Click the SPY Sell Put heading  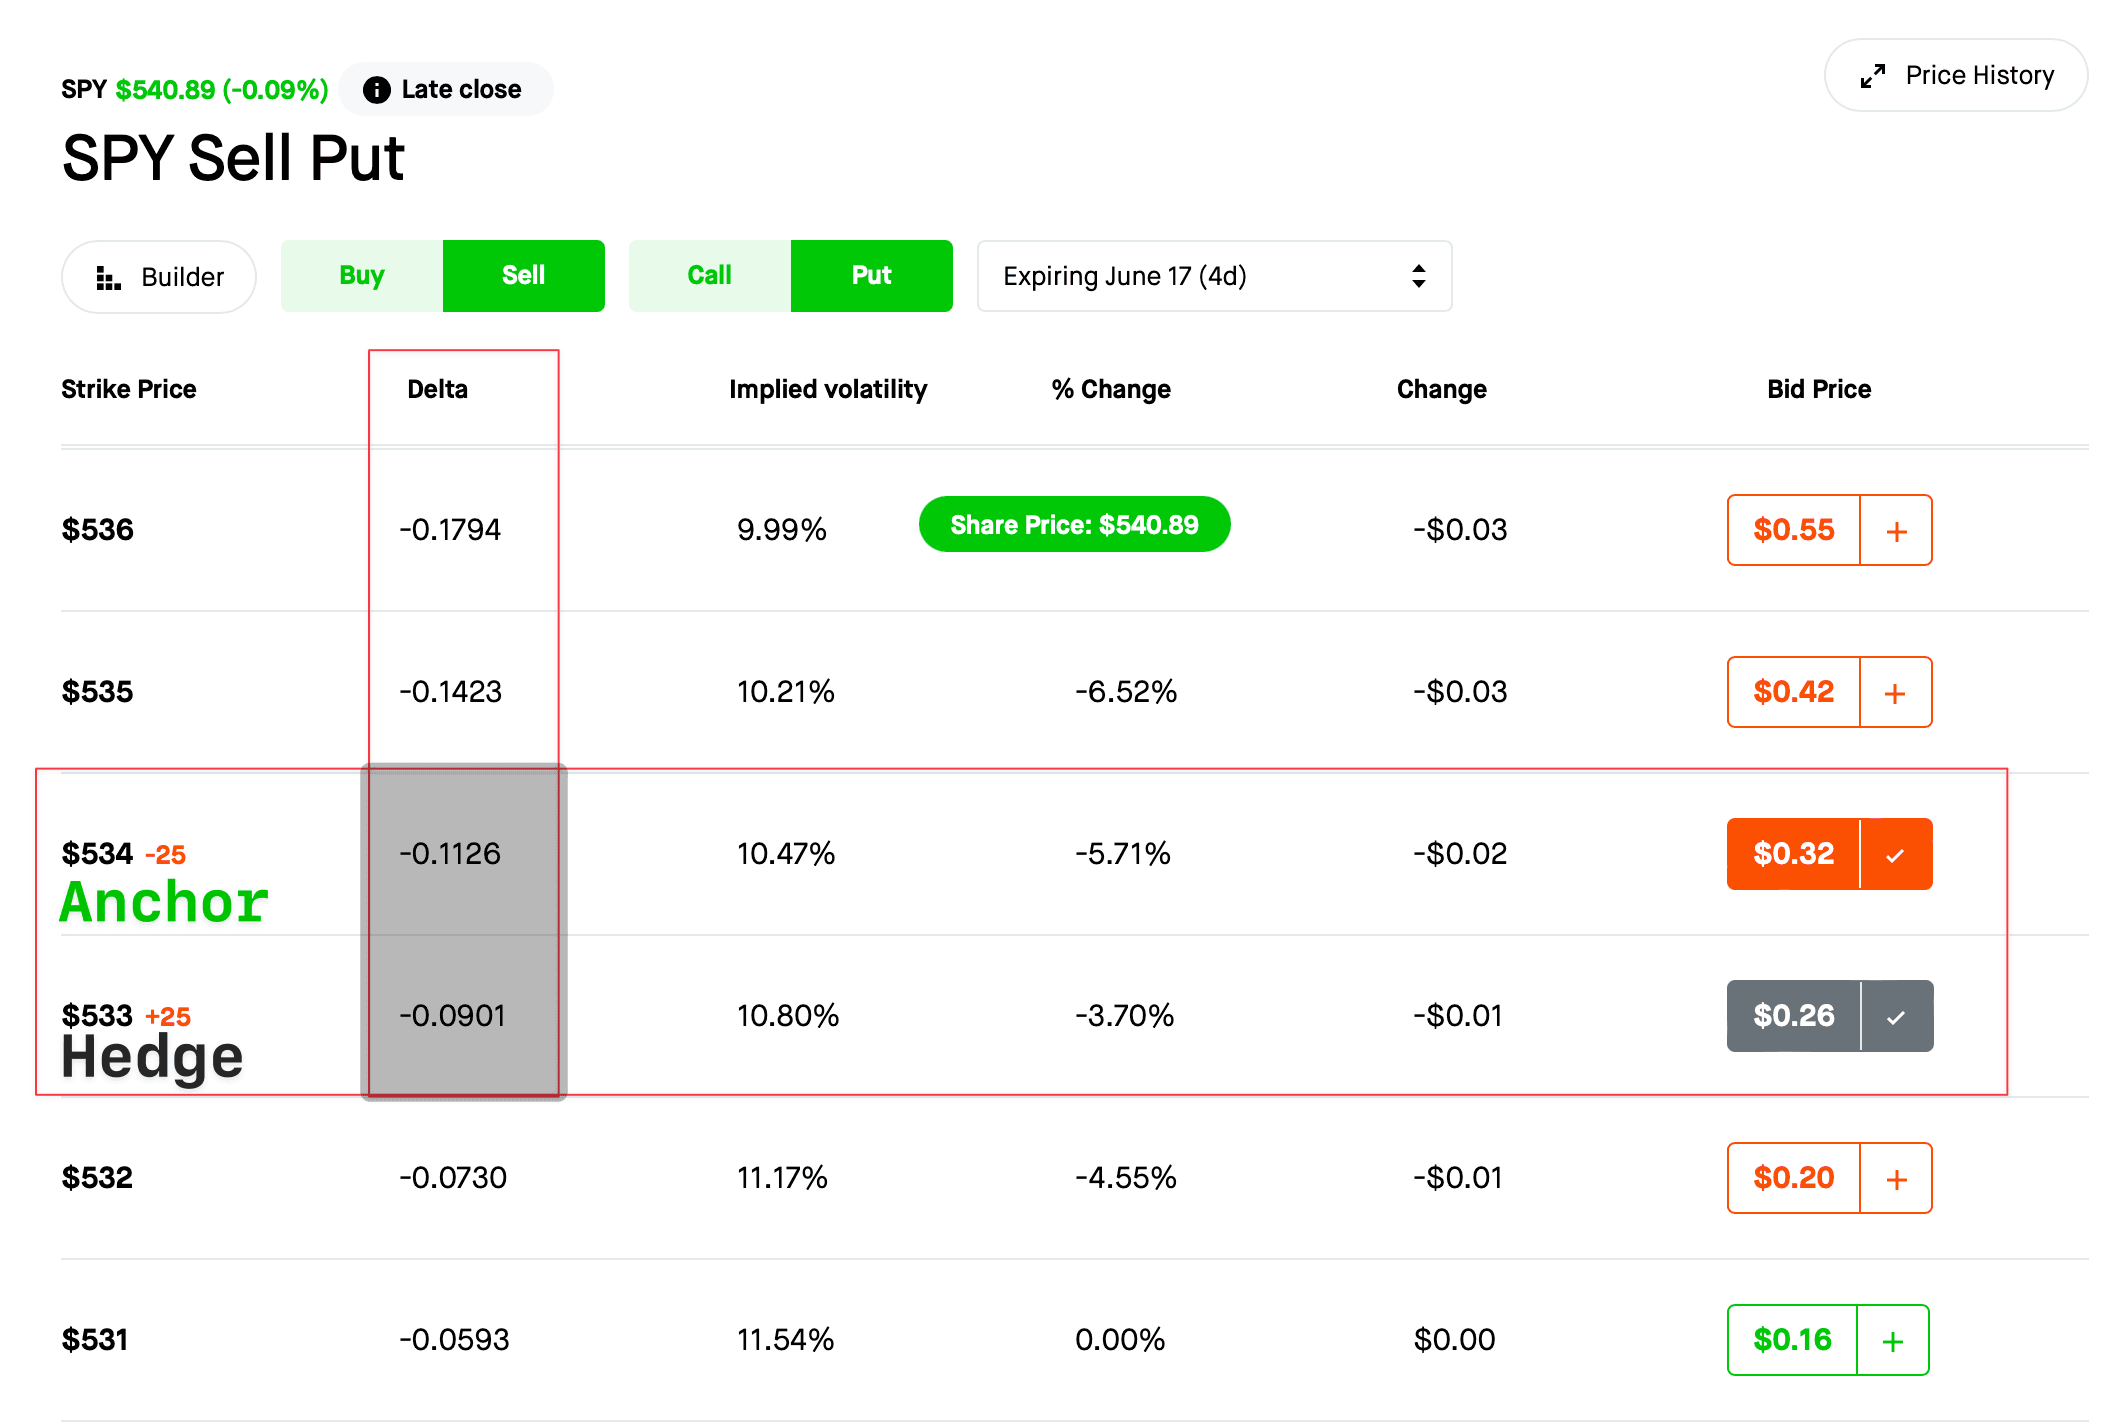pos(233,158)
